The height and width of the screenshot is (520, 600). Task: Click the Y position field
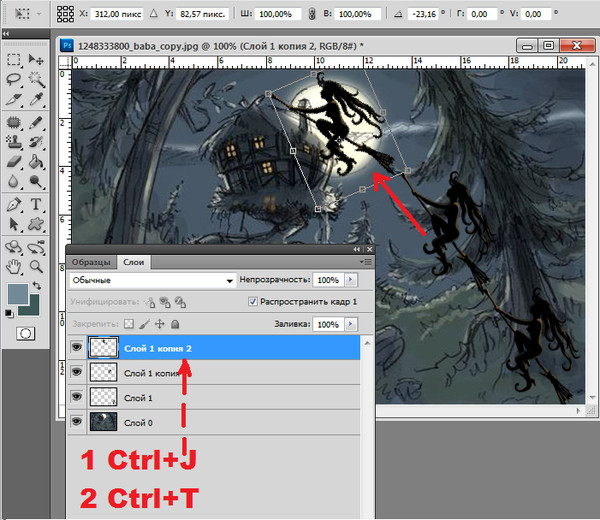[202, 14]
